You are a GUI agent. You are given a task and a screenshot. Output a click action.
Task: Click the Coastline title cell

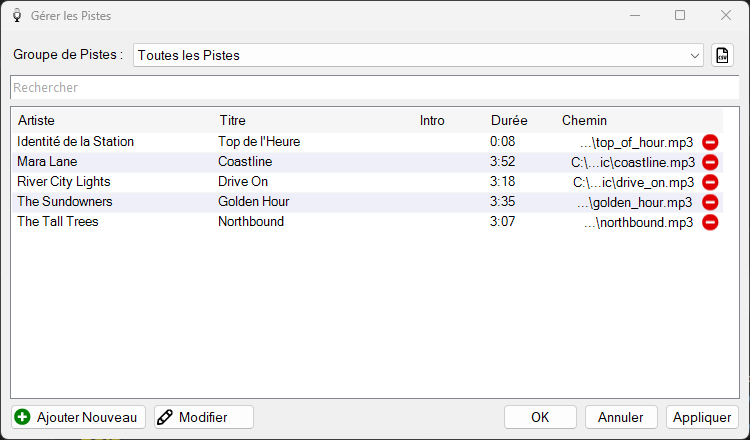point(245,162)
